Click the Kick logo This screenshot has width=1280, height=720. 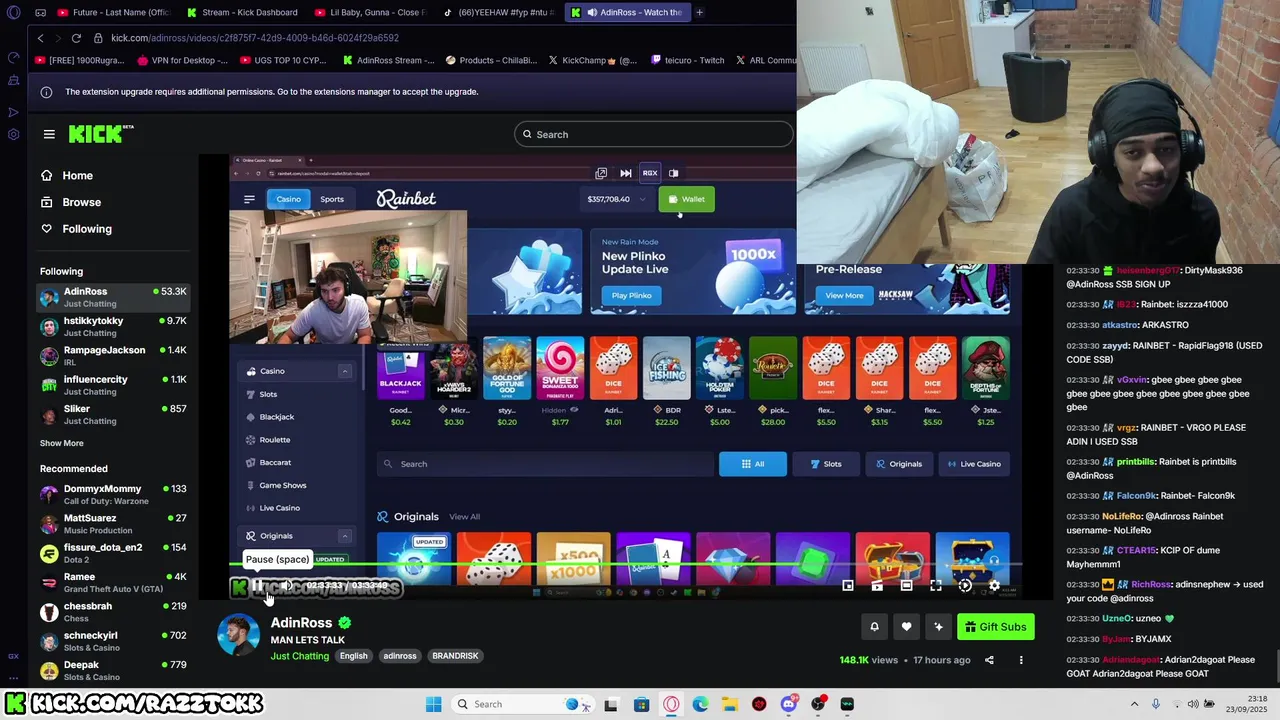click(100, 134)
